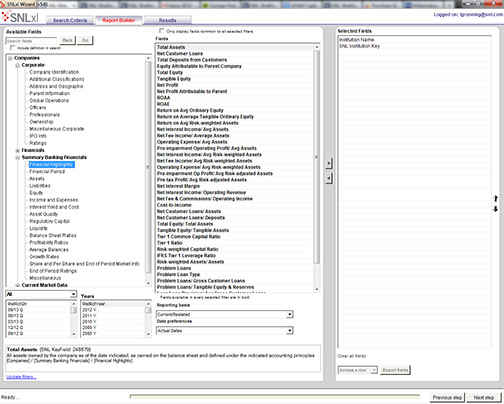Select Ownership tree item
Viewport: 504px width, 404px height.
click(41, 122)
